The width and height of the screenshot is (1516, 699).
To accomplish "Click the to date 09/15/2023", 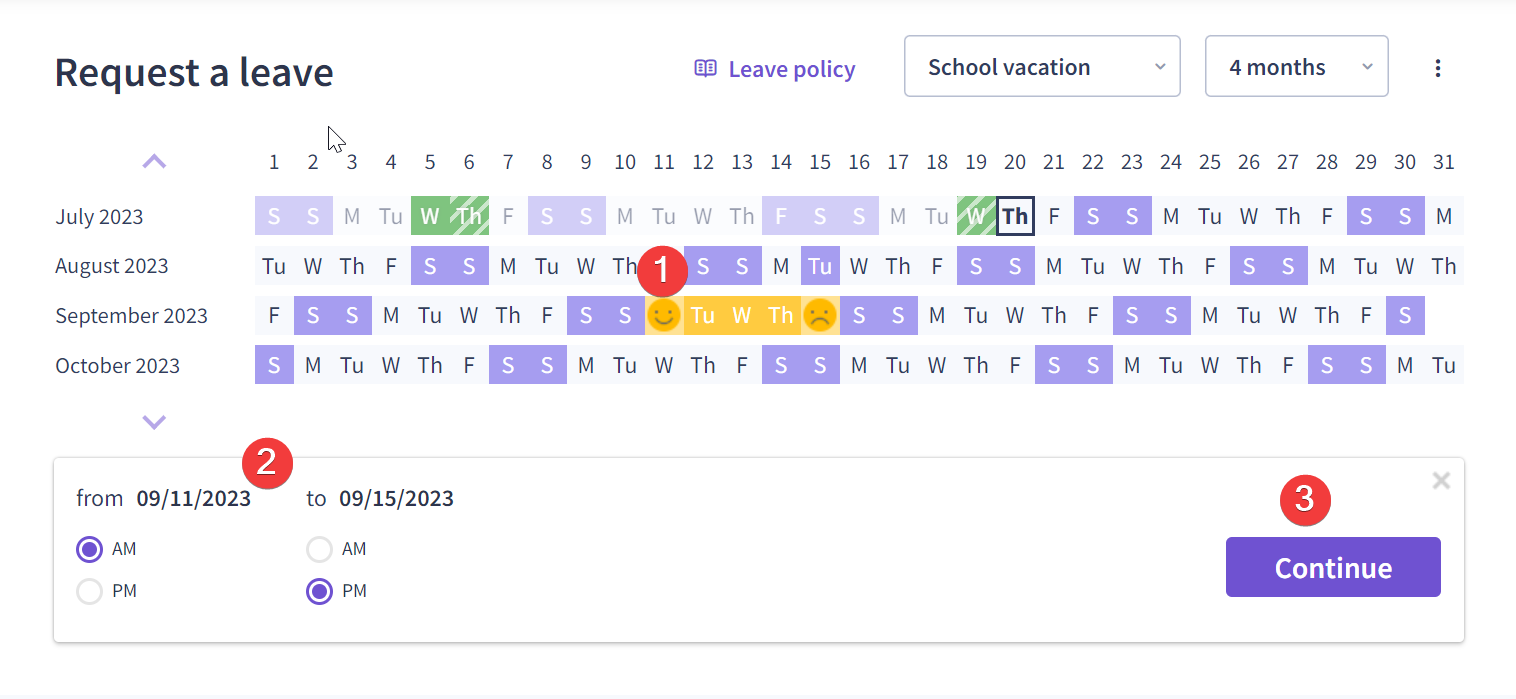I will coord(396,498).
